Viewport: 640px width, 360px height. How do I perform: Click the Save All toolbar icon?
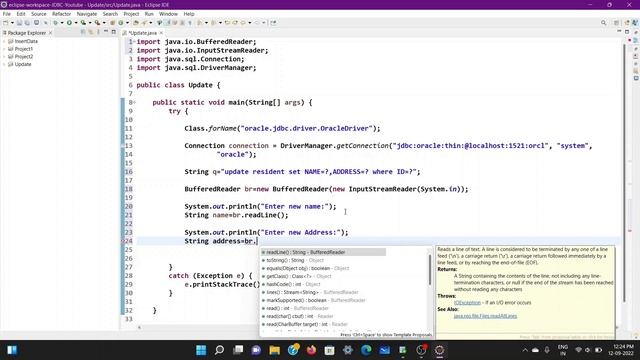(x=27, y=23)
